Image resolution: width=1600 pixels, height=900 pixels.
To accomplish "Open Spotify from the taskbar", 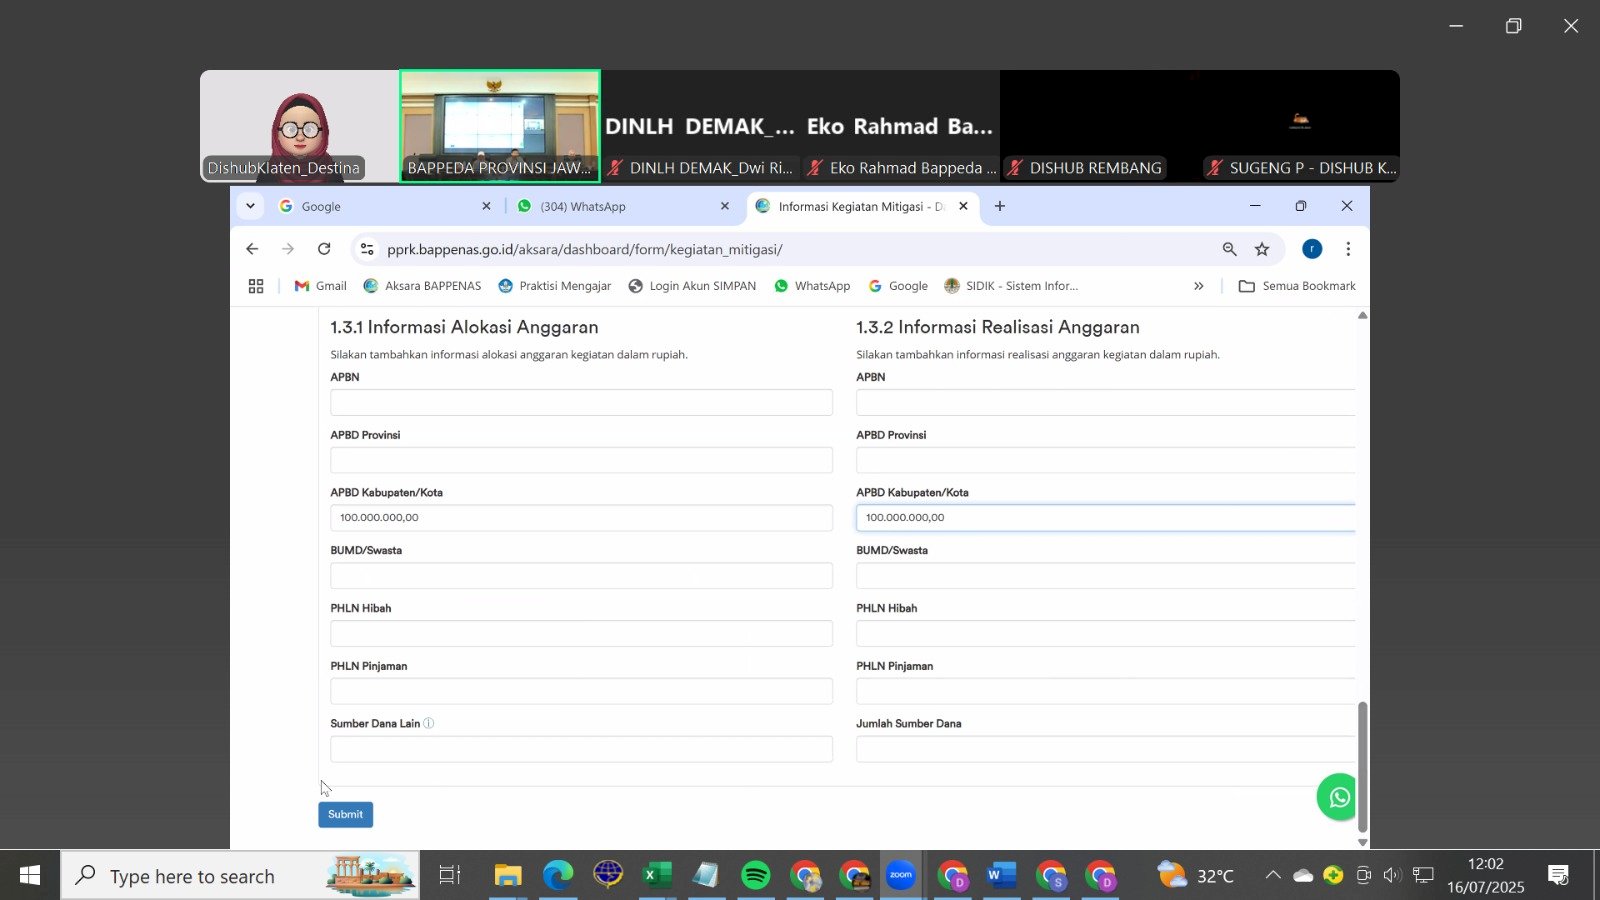I will pos(756,876).
